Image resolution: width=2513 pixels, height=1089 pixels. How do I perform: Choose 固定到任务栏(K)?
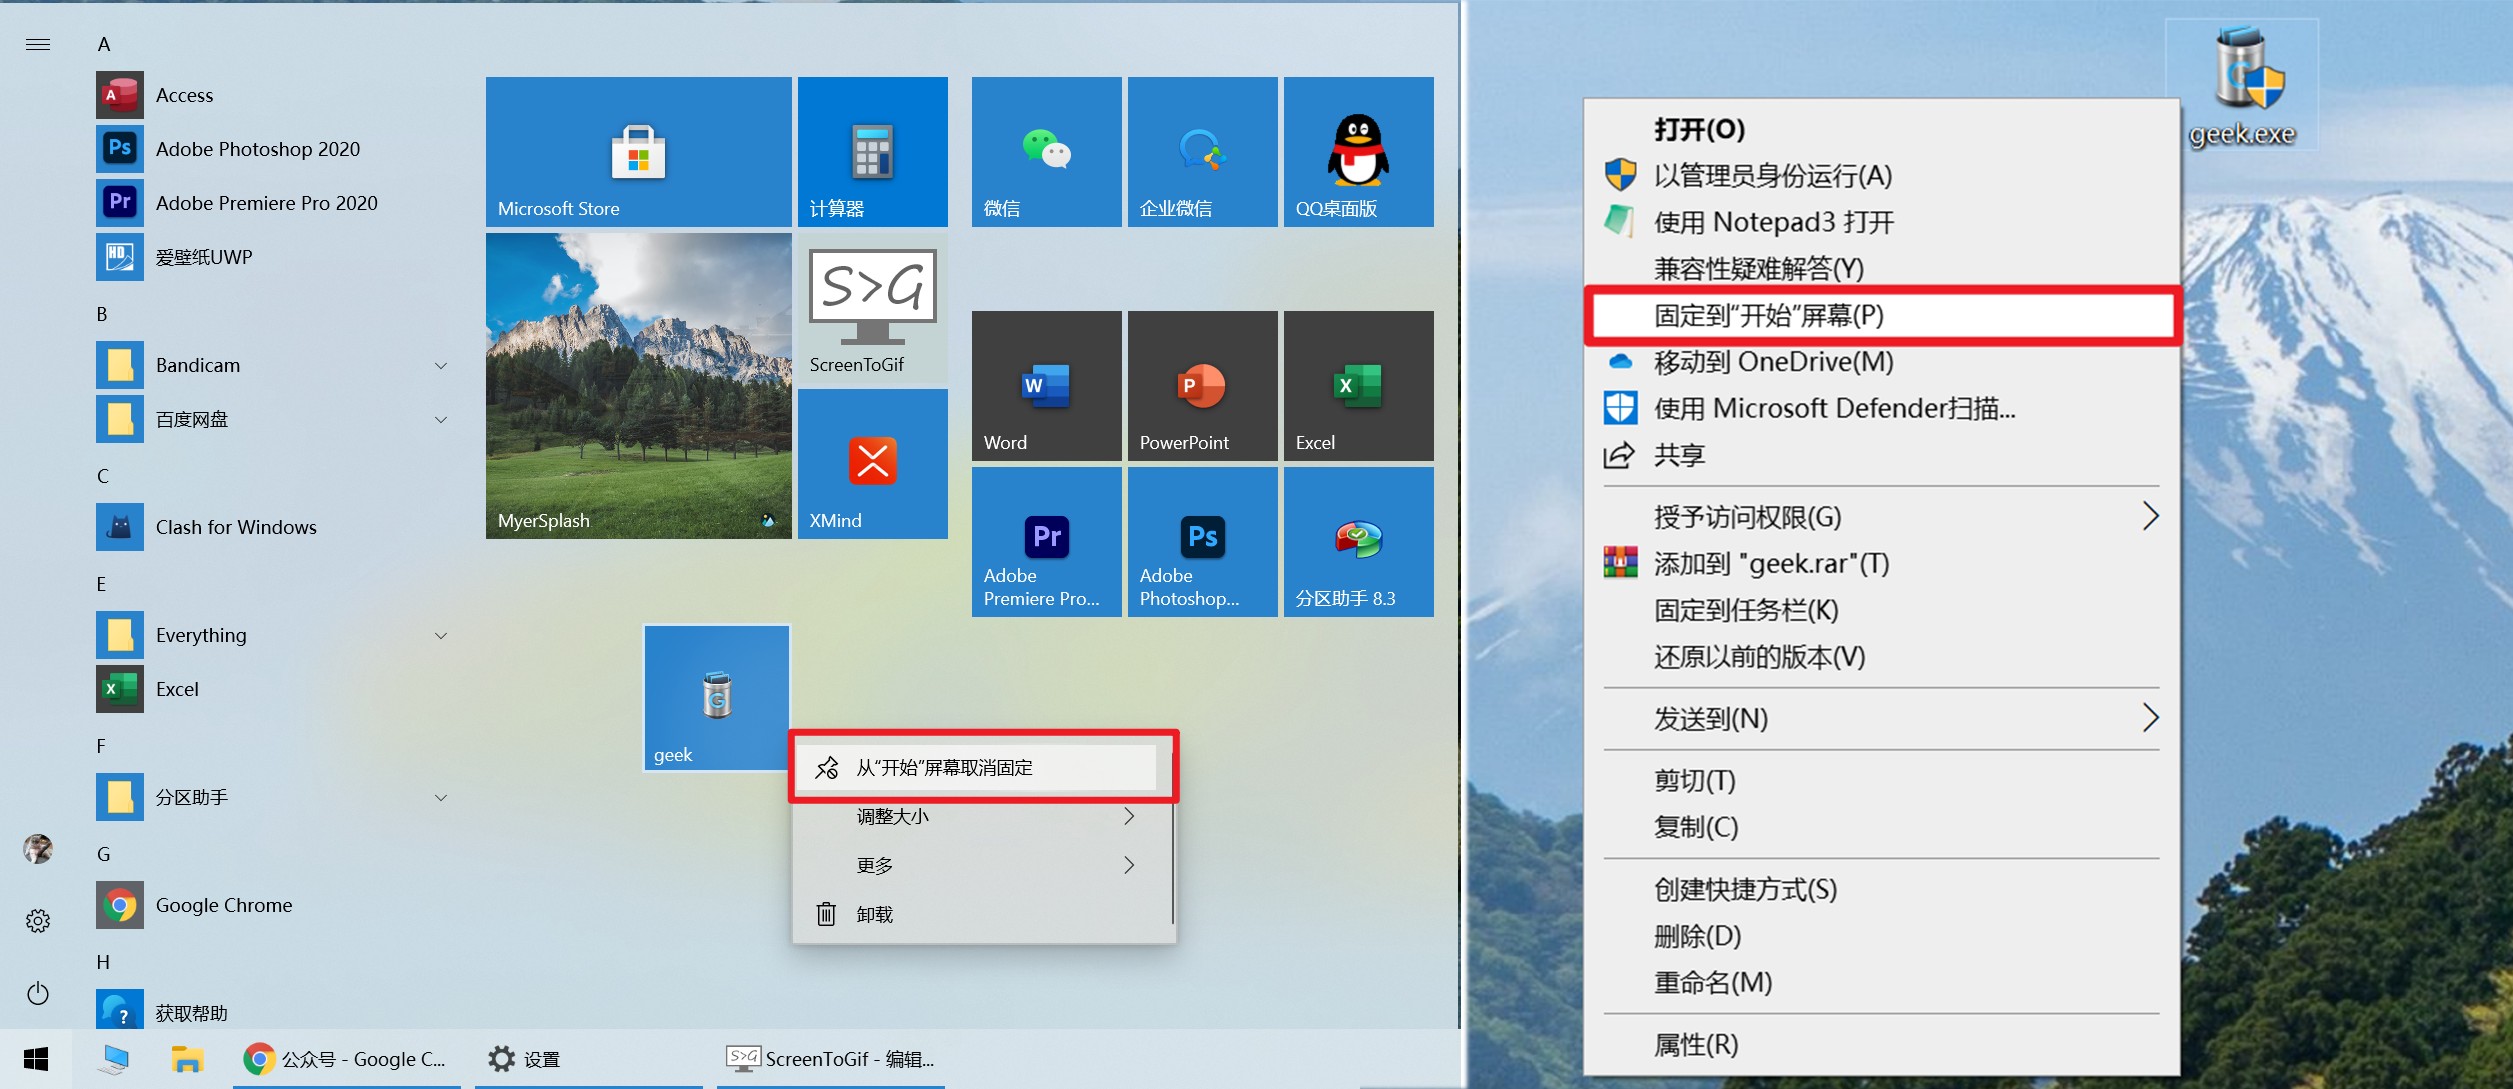click(1881, 610)
